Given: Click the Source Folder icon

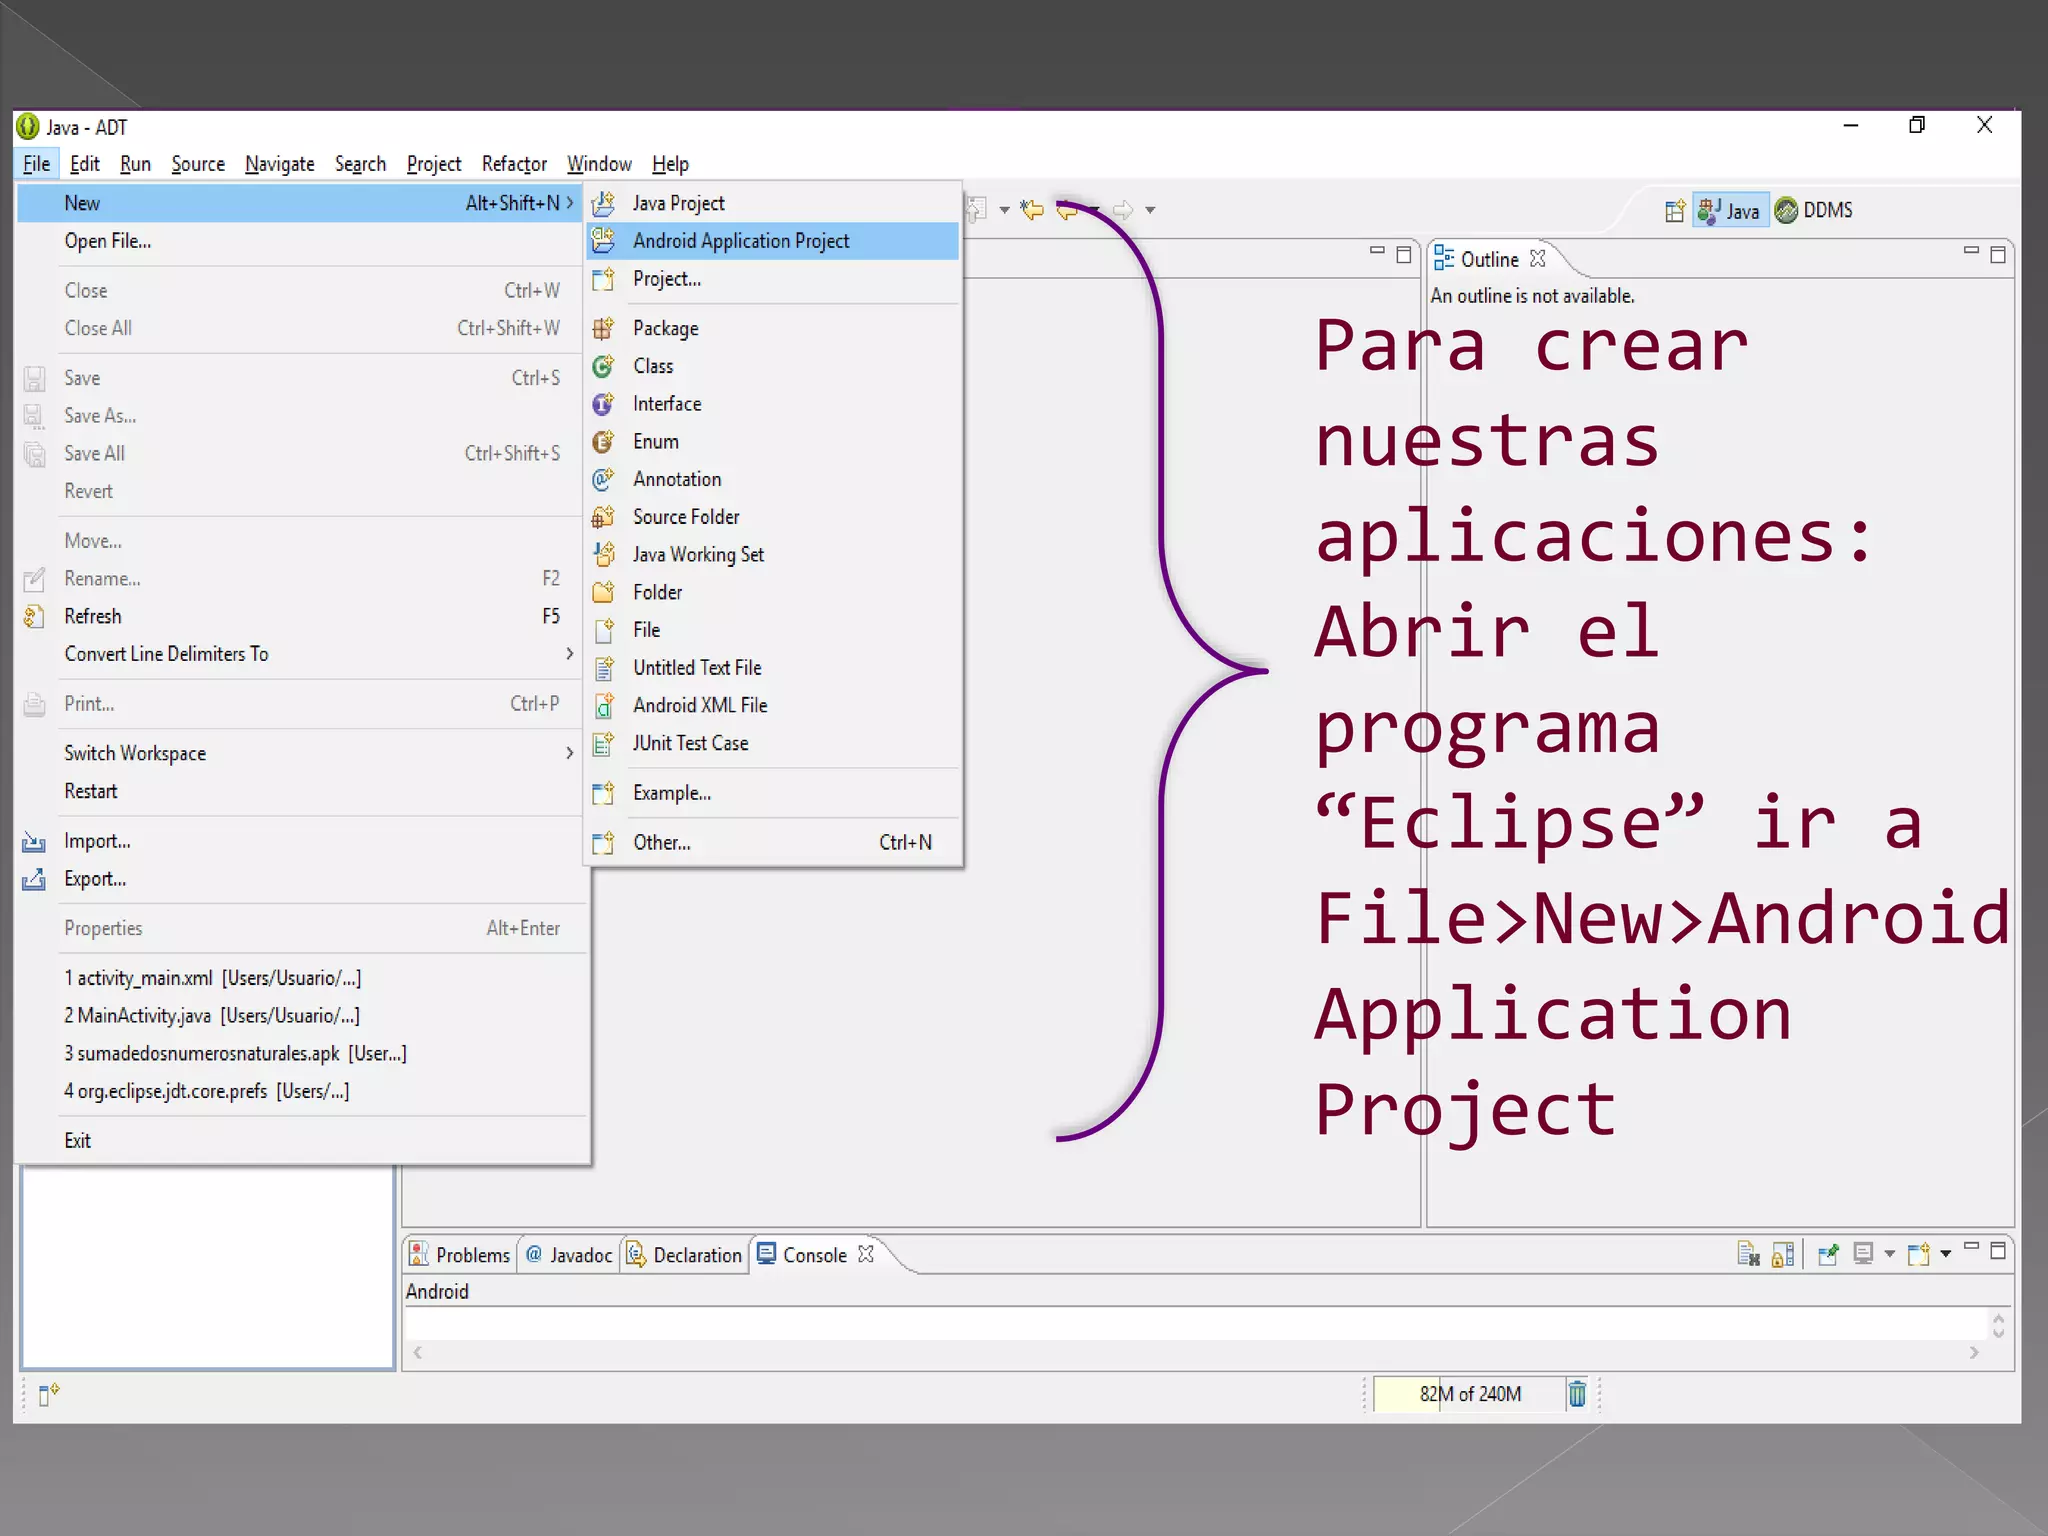Looking at the screenshot, I should 603,517.
